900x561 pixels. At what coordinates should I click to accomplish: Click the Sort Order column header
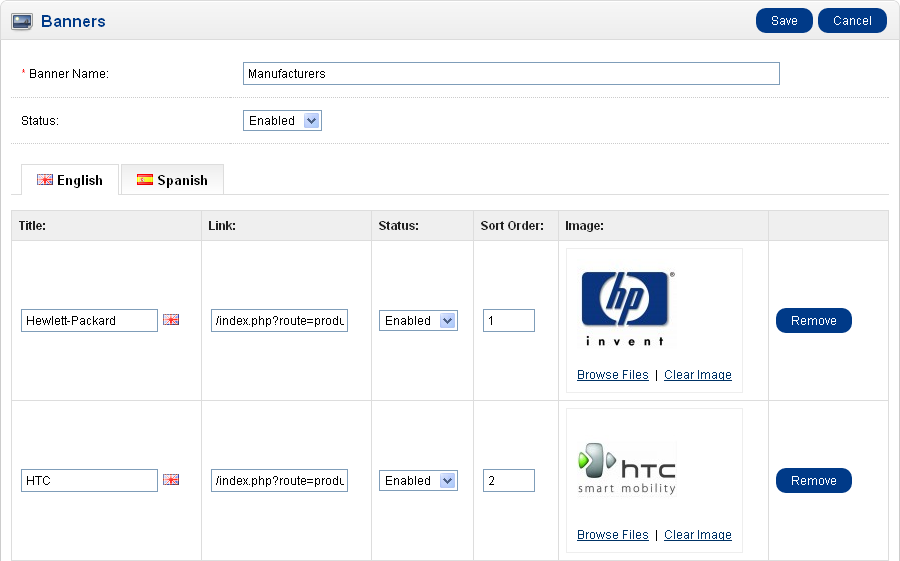coord(512,226)
